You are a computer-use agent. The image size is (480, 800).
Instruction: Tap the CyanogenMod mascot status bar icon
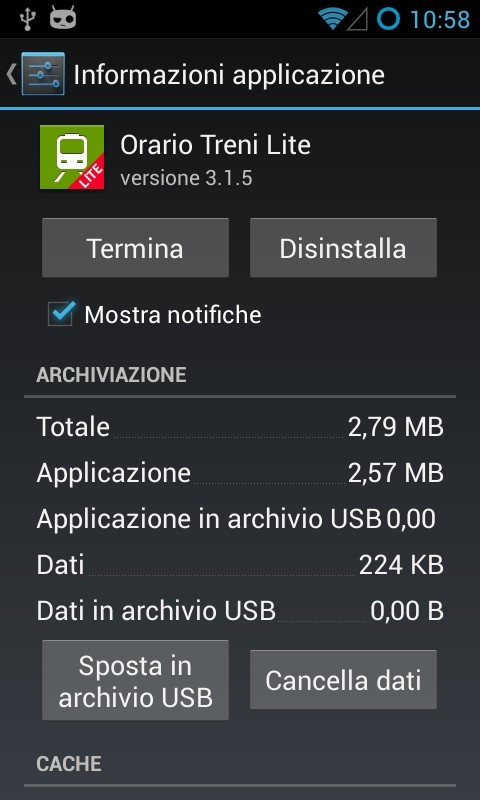[x=63, y=18]
